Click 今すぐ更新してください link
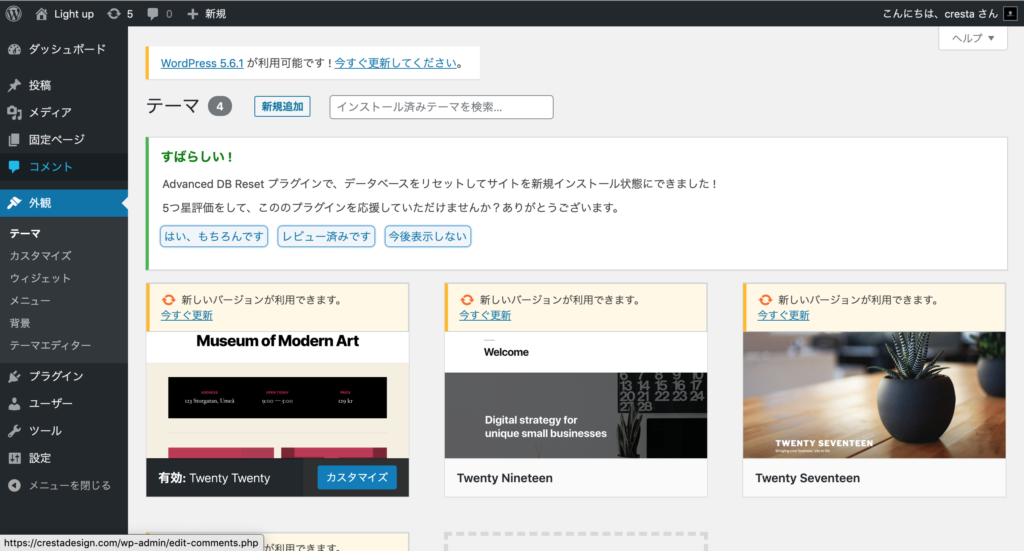This screenshot has height=551, width=1024. point(396,63)
